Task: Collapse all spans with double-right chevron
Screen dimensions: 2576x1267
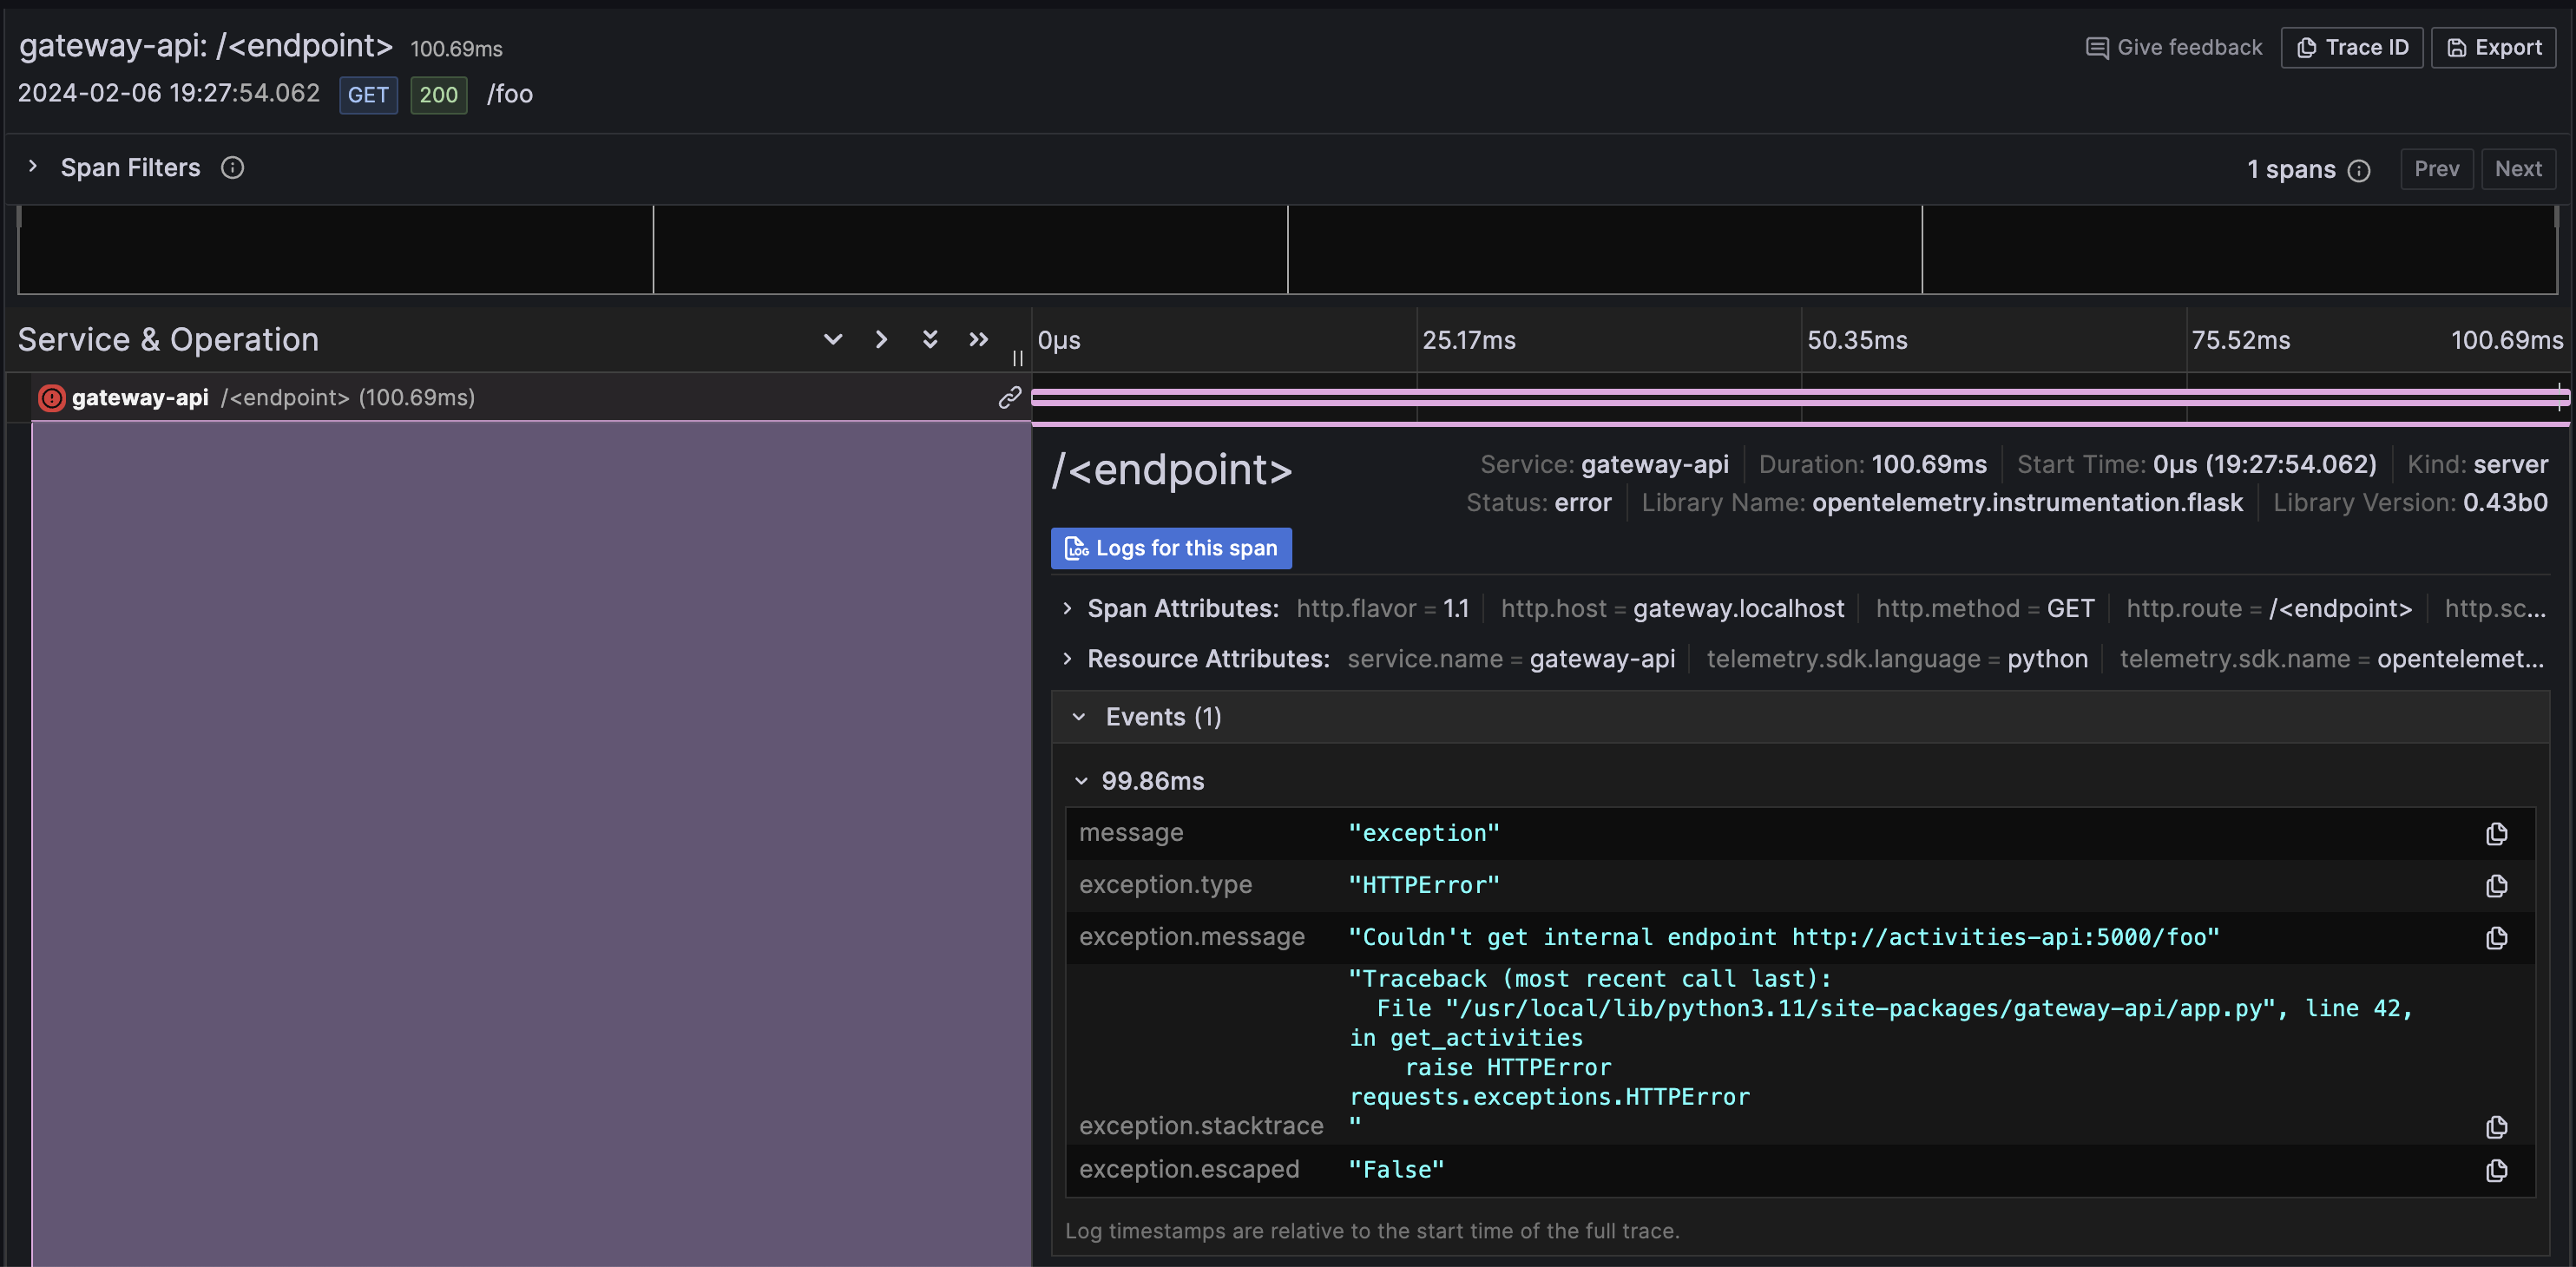Action: tap(979, 339)
